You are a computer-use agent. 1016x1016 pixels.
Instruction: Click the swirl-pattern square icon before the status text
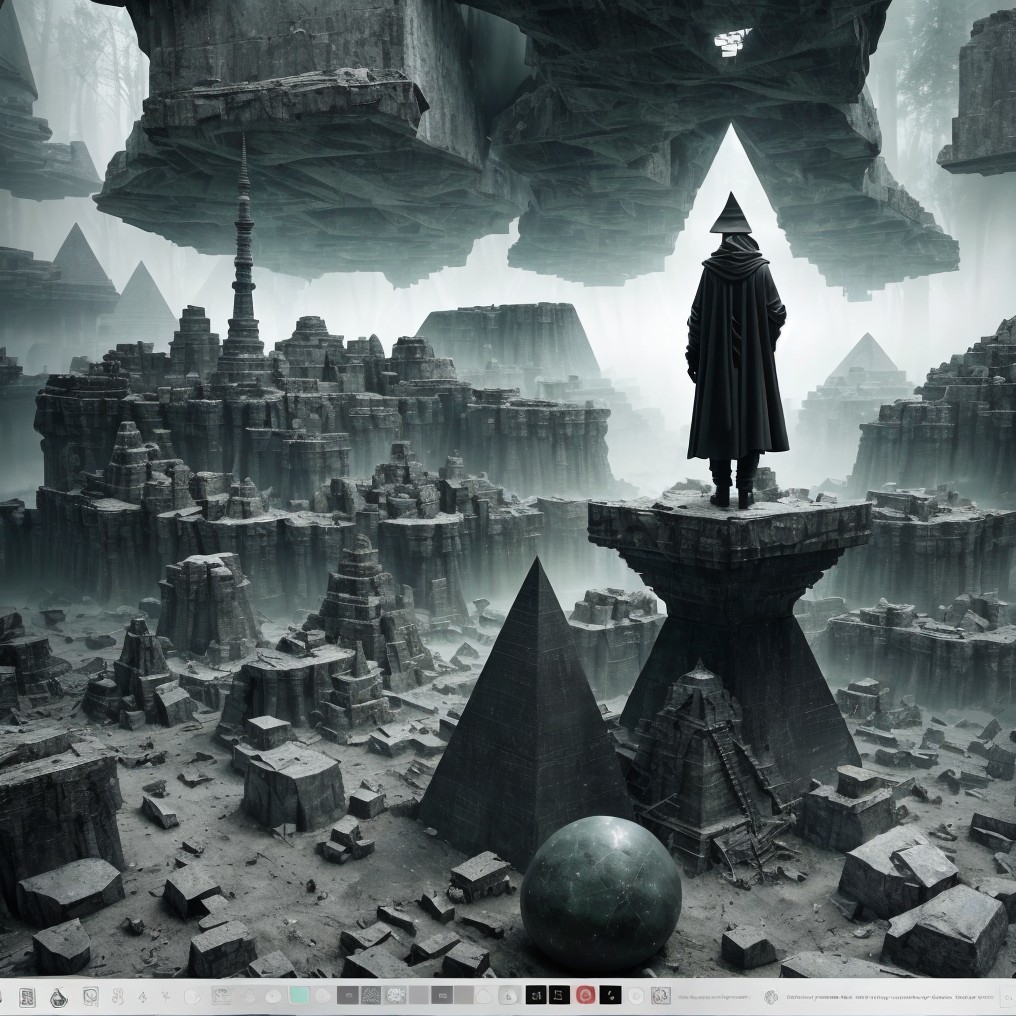click(661, 996)
